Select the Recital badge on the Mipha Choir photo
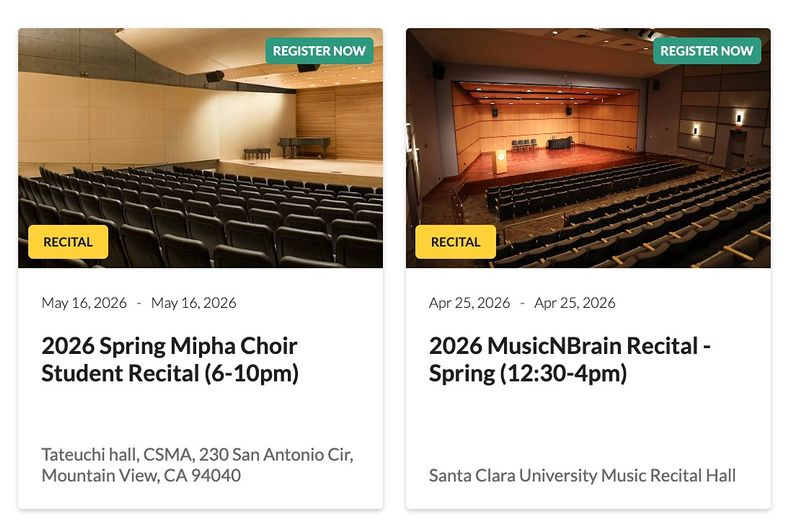 coord(68,242)
